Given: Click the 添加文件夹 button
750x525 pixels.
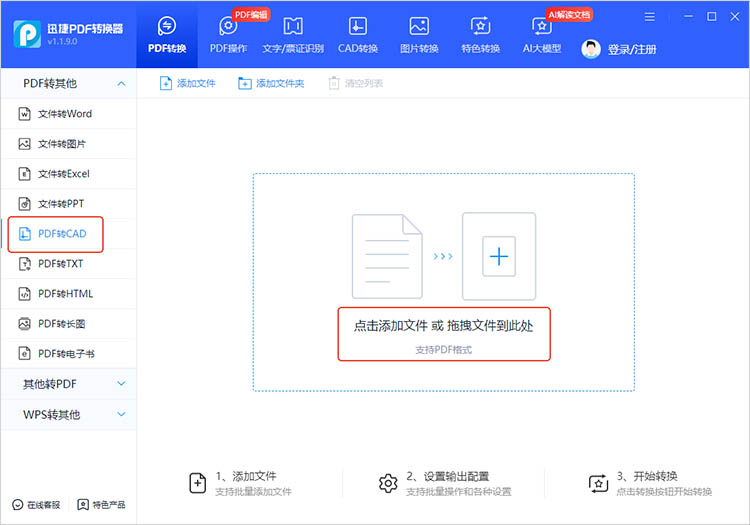Looking at the screenshot, I should pos(271,83).
